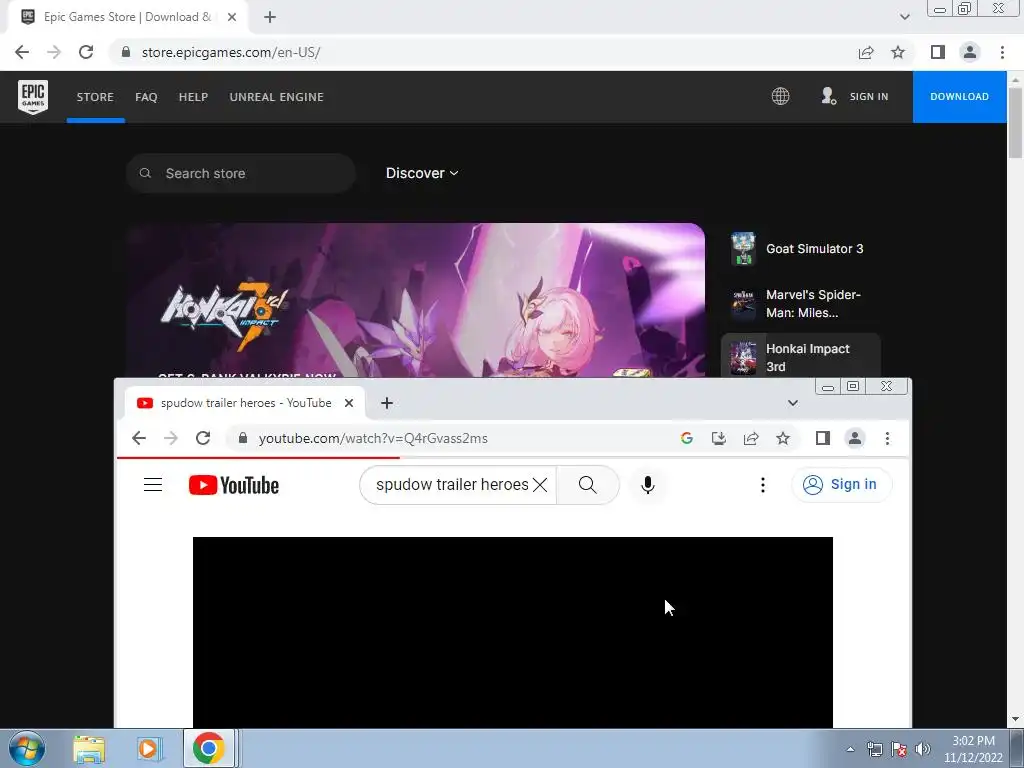Open Windows Explorer from taskbar

pyautogui.click(x=89, y=748)
